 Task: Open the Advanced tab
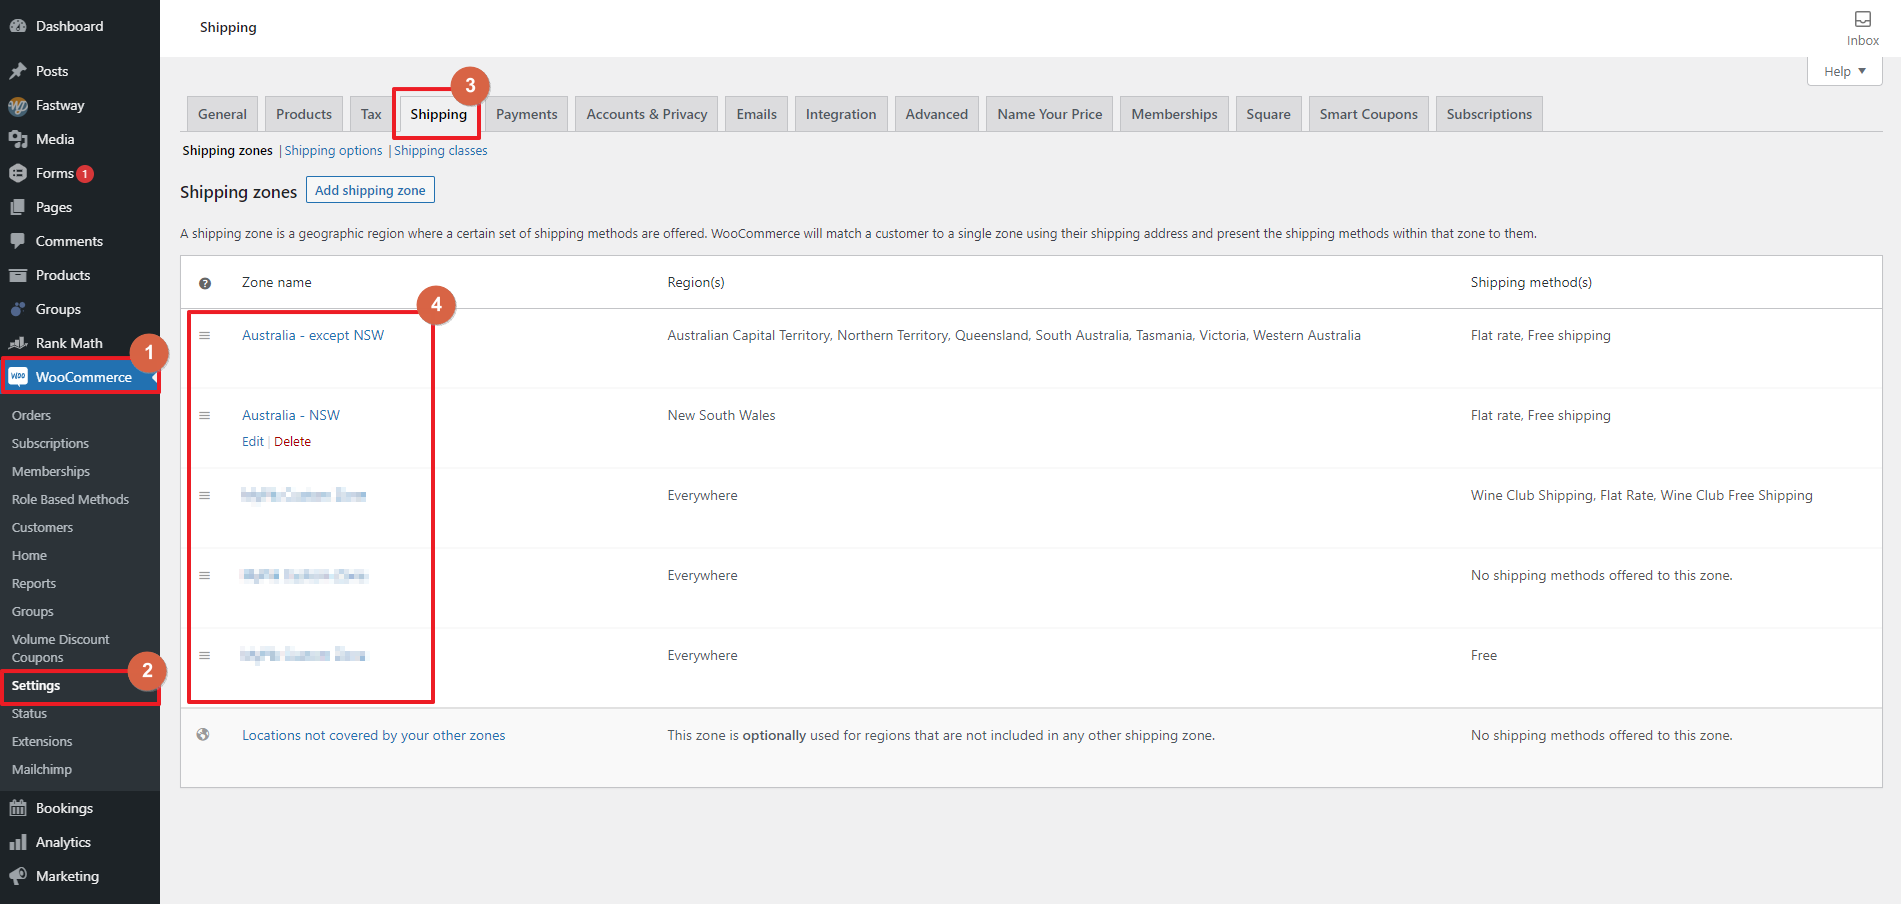[x=937, y=114]
